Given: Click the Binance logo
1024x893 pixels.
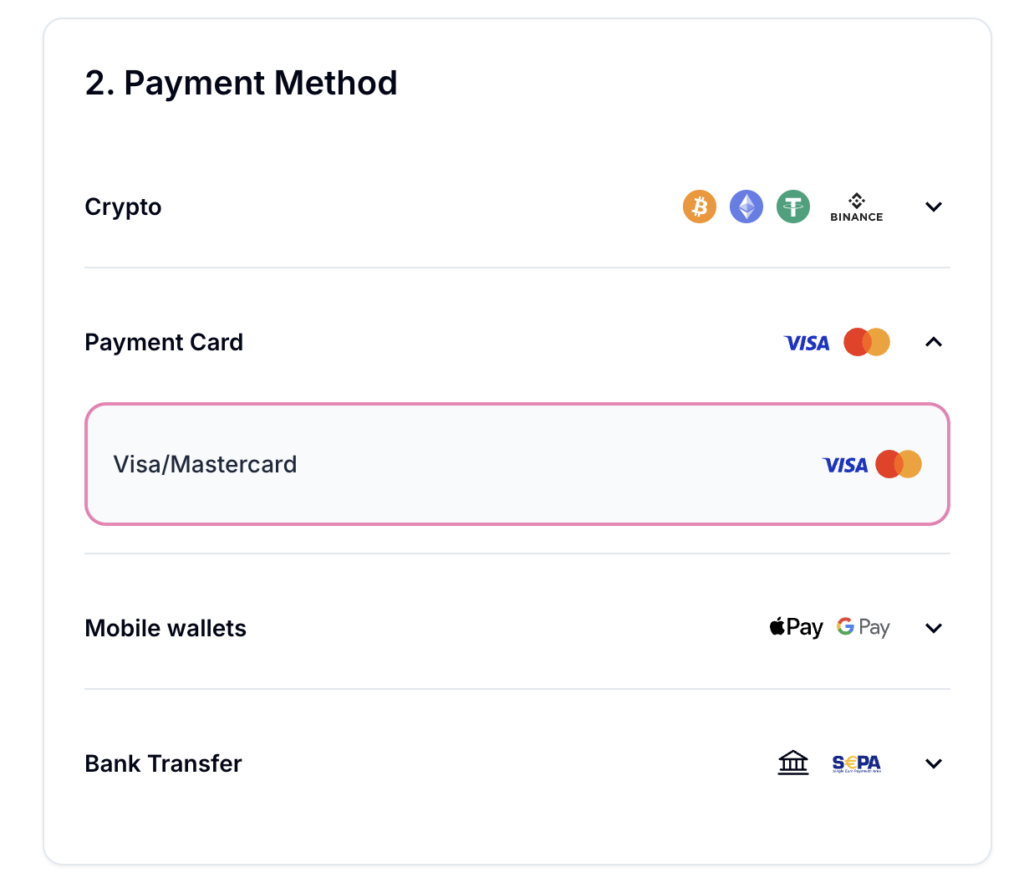Looking at the screenshot, I should coord(856,206).
